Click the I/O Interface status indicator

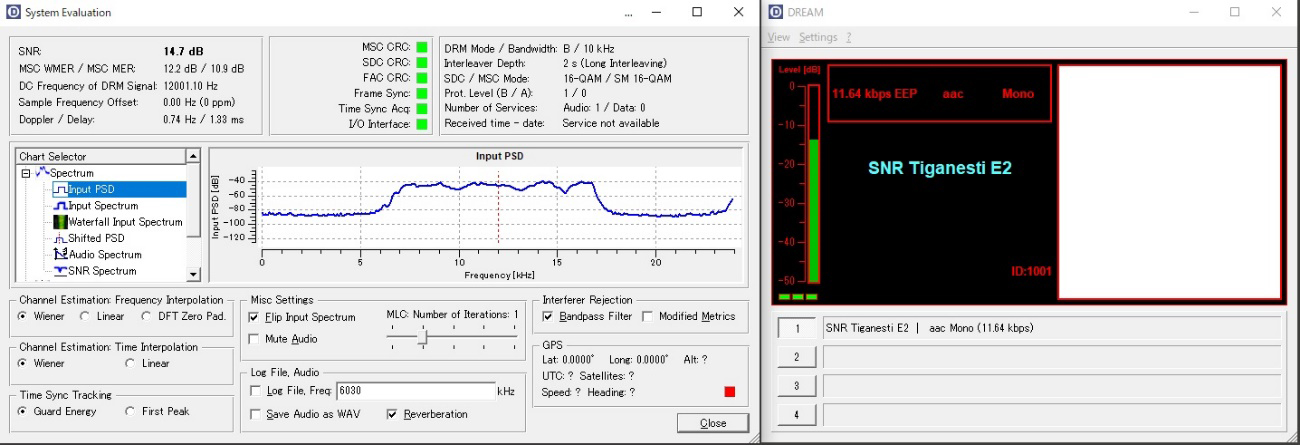coord(422,124)
